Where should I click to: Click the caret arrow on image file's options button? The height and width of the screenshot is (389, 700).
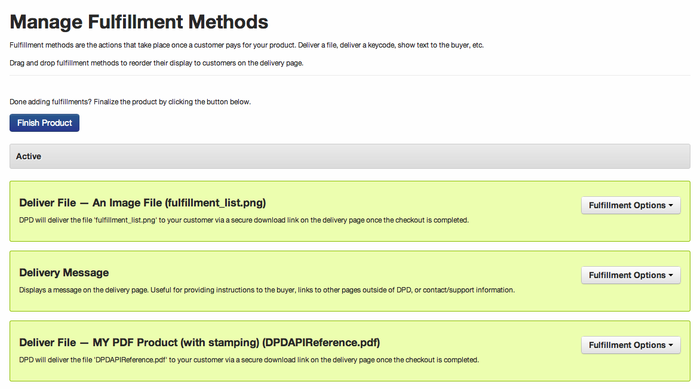point(671,205)
